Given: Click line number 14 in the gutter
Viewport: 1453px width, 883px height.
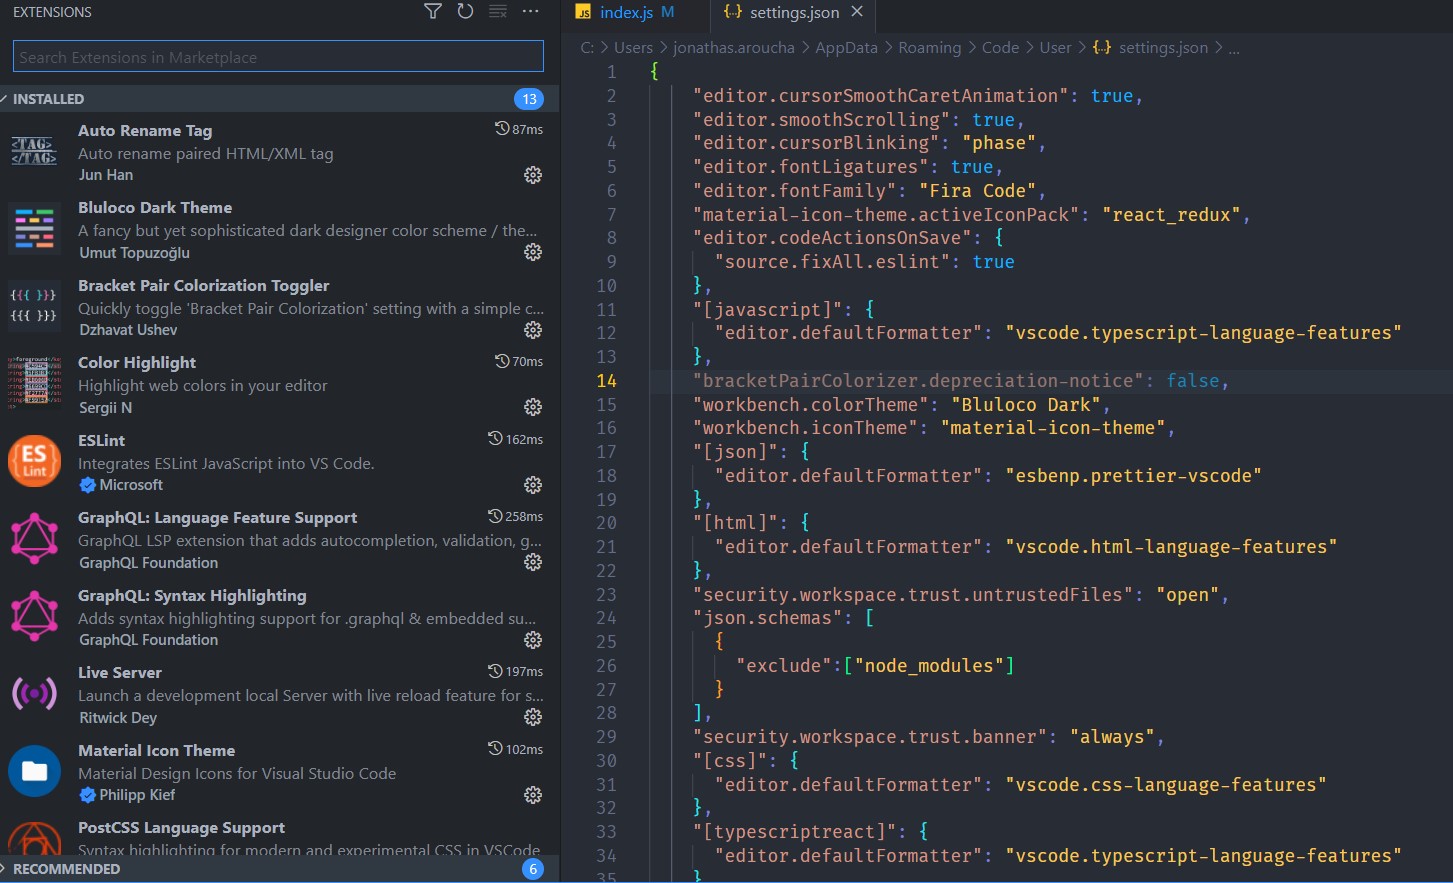Looking at the screenshot, I should coord(607,381).
